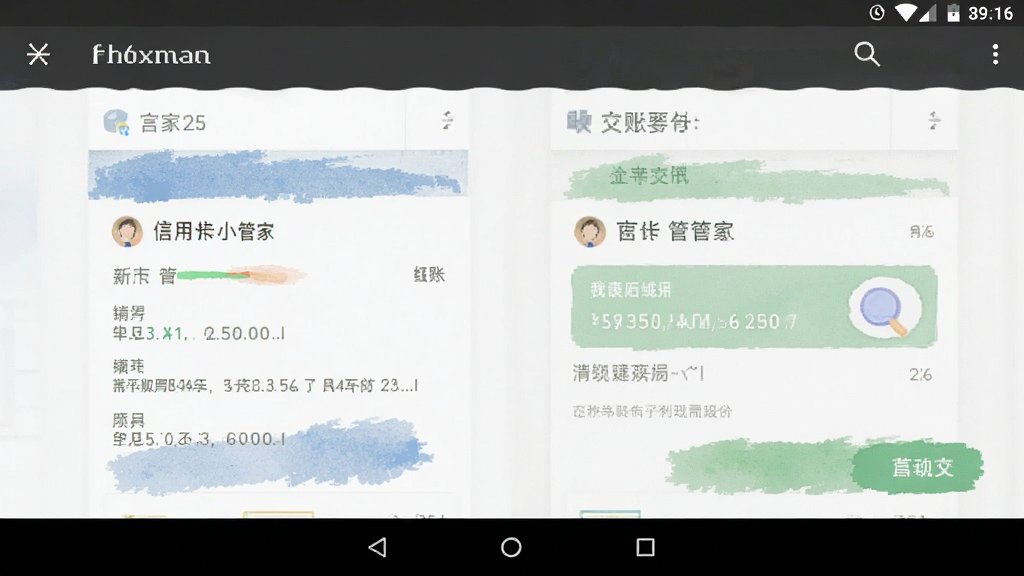The image size is (1024, 576).
Task: Close the screen with the X icon
Action: coord(38,54)
